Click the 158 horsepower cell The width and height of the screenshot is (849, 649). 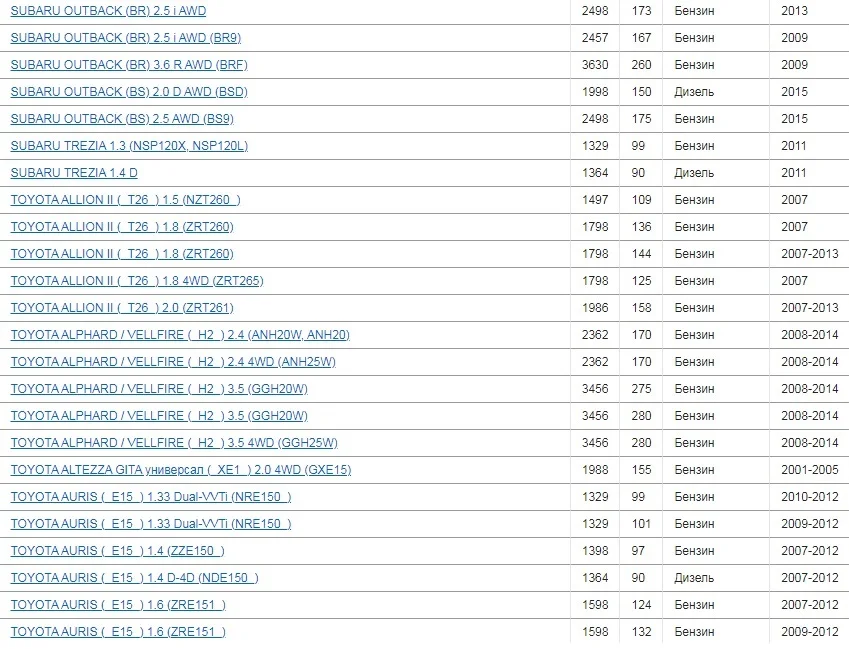point(641,309)
